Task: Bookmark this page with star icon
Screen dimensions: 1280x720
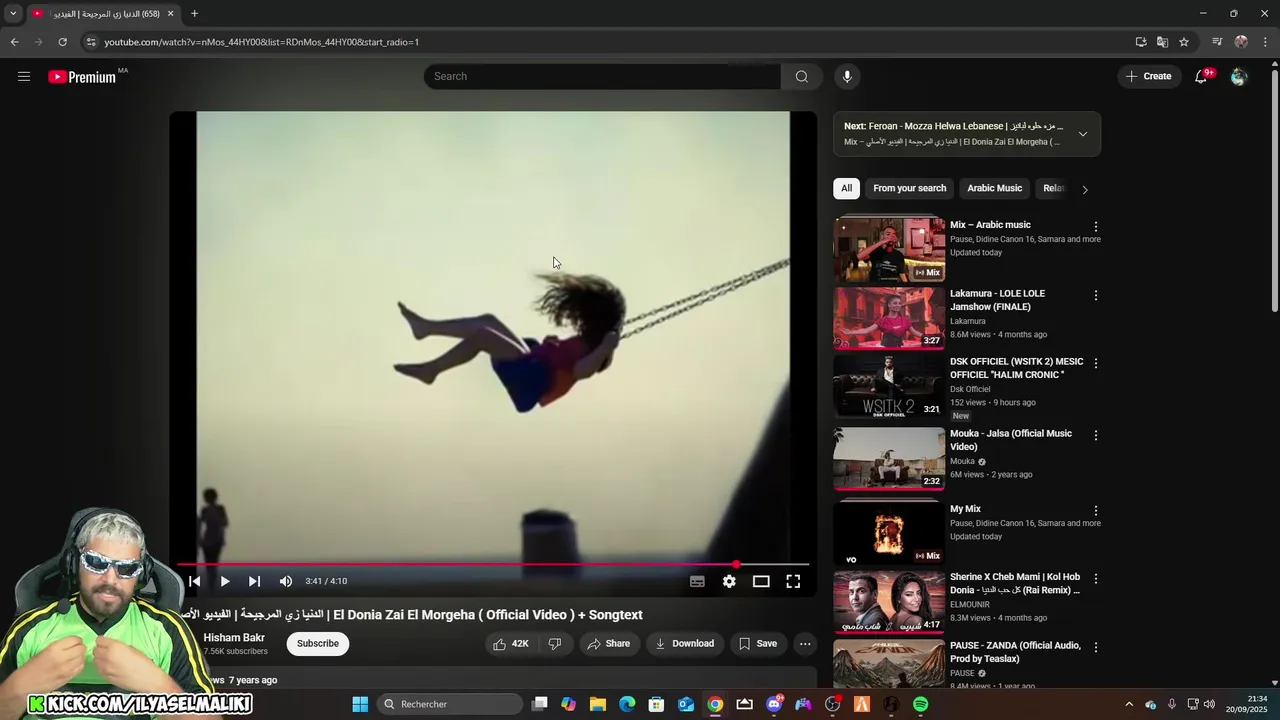Action: 1184,42
